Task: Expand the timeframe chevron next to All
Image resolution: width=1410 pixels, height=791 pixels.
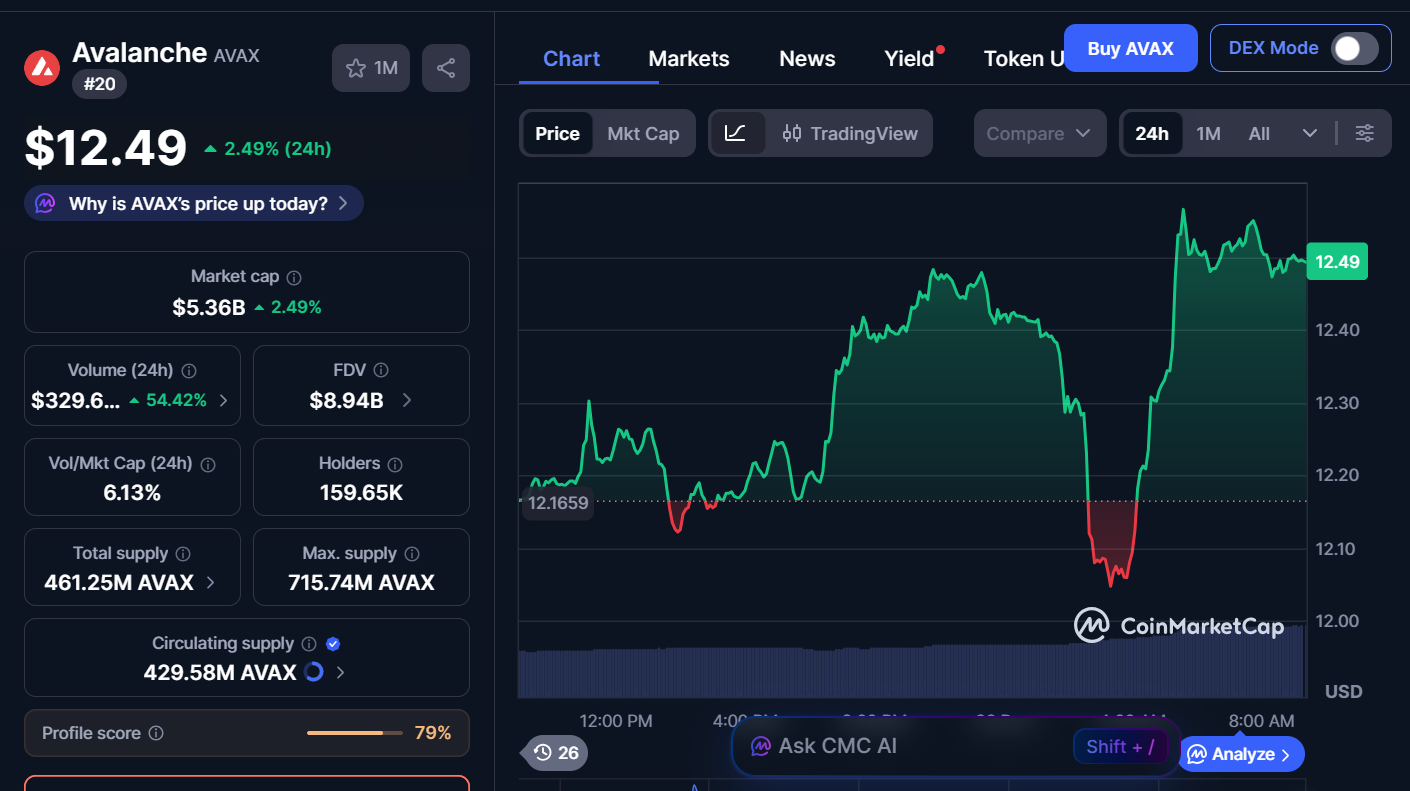Action: (1308, 133)
